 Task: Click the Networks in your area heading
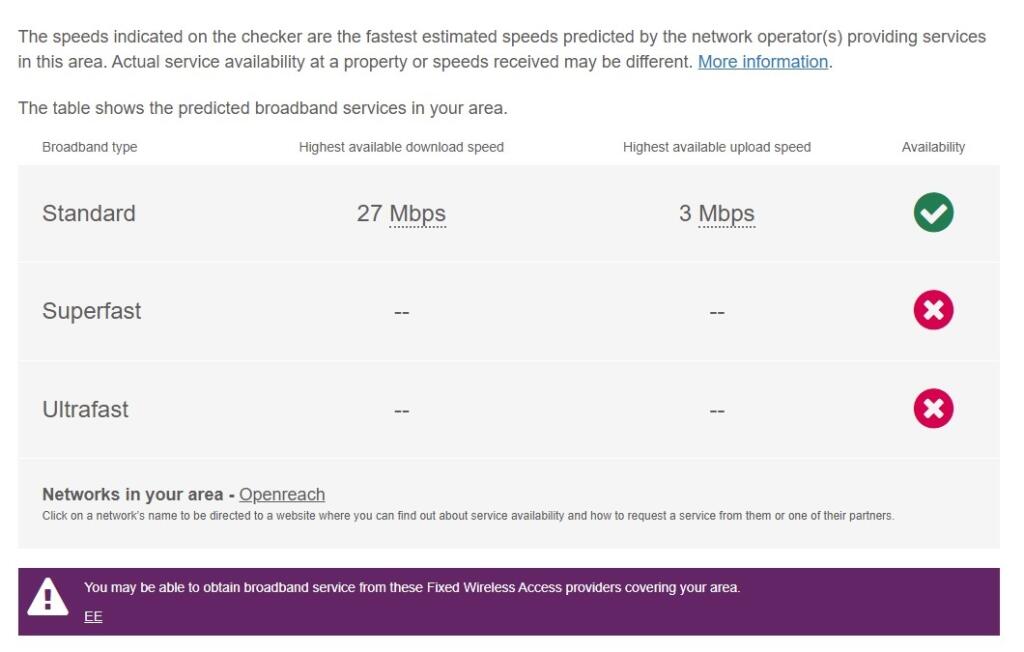click(133, 495)
